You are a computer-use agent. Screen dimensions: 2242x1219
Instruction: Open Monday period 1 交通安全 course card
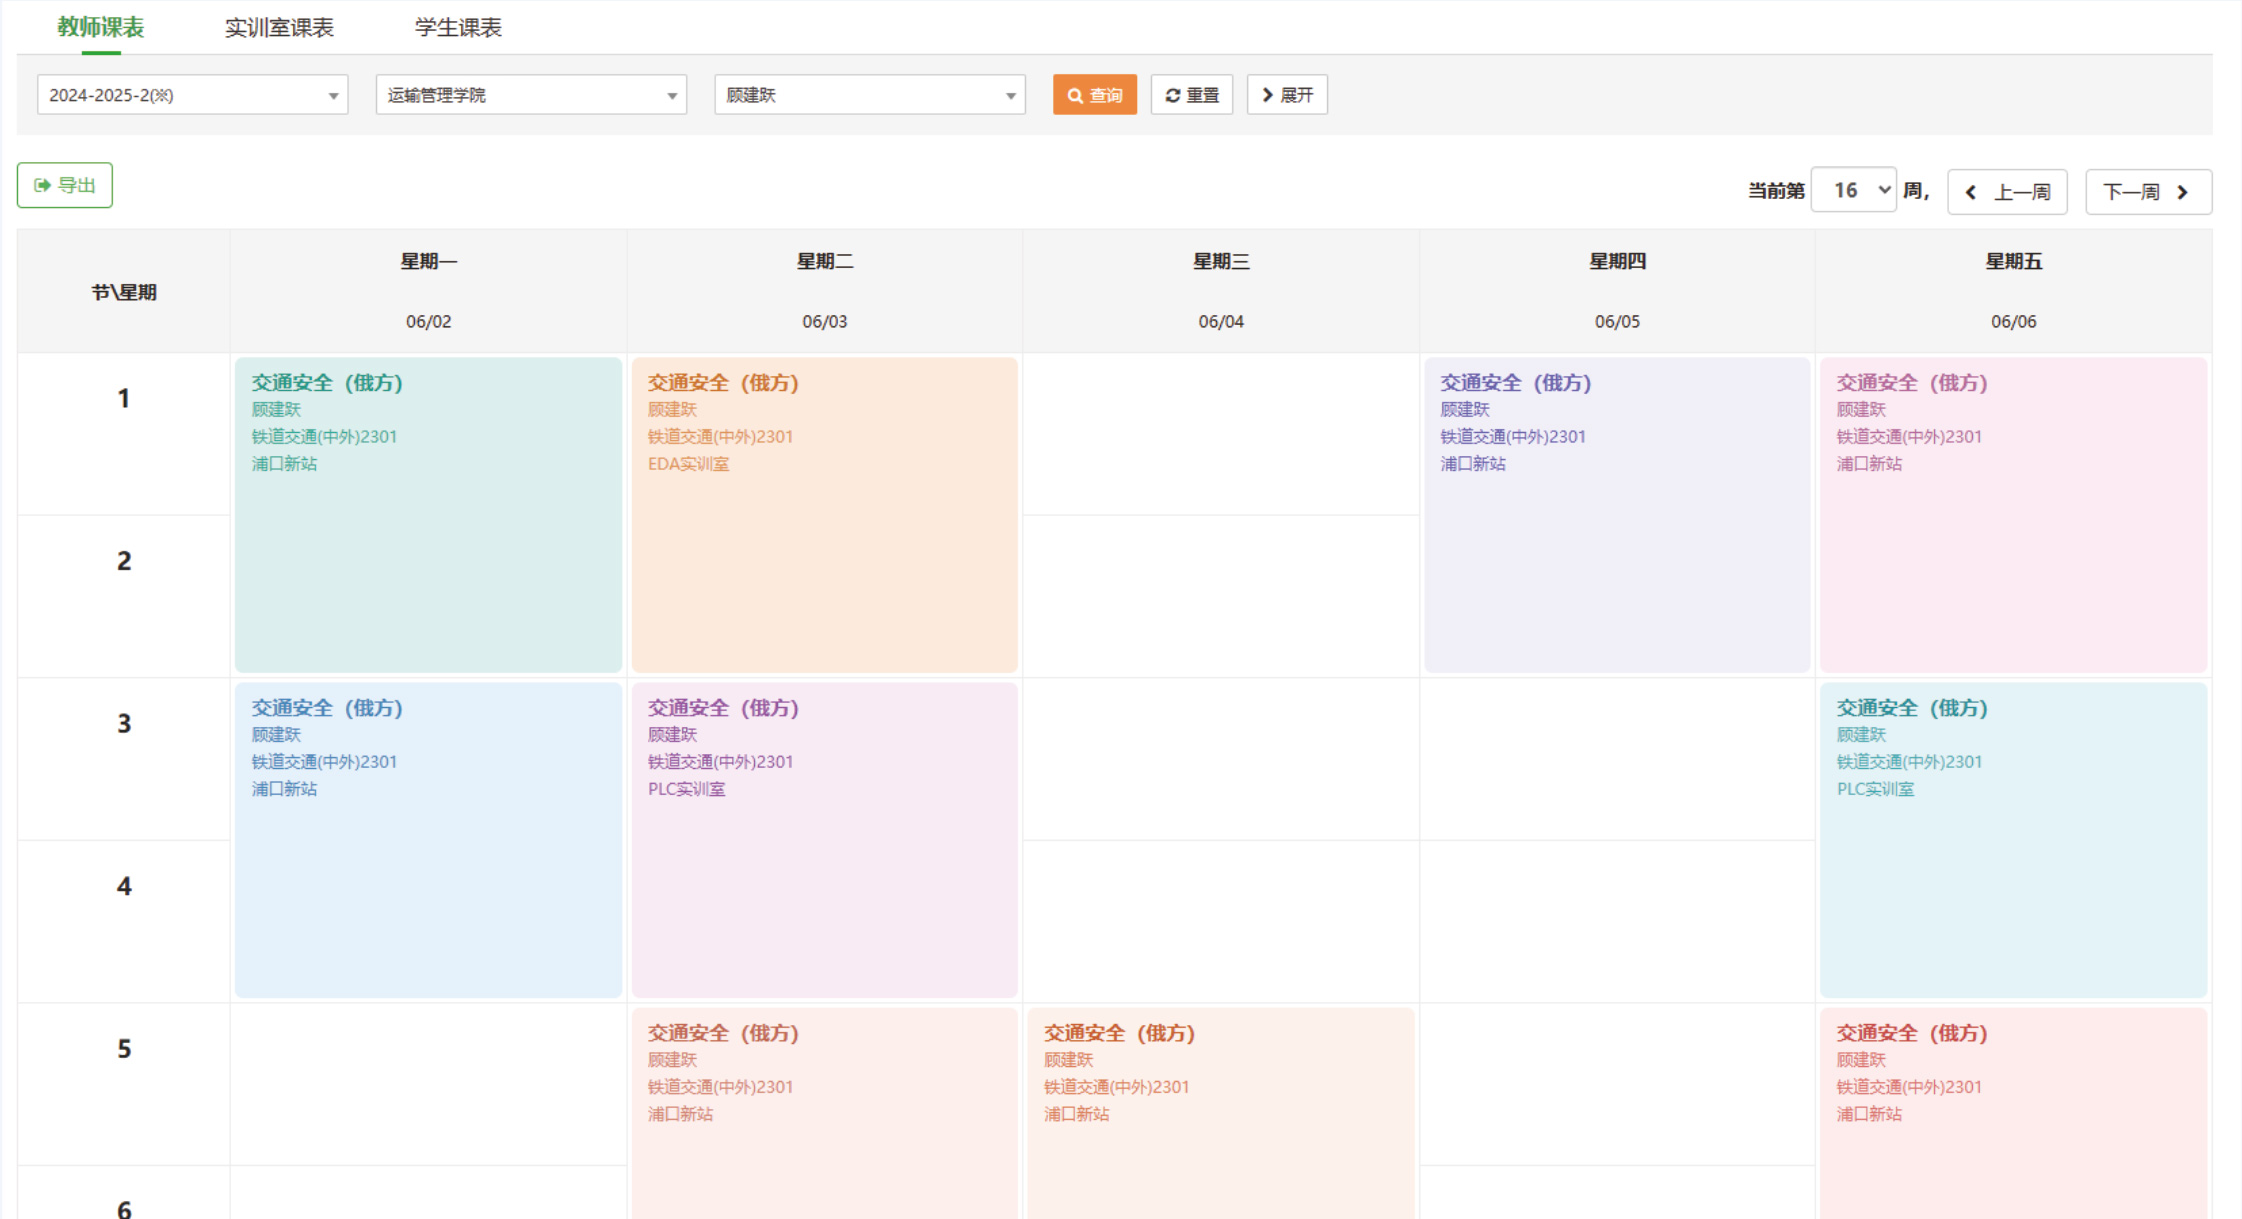pyautogui.click(x=428, y=515)
